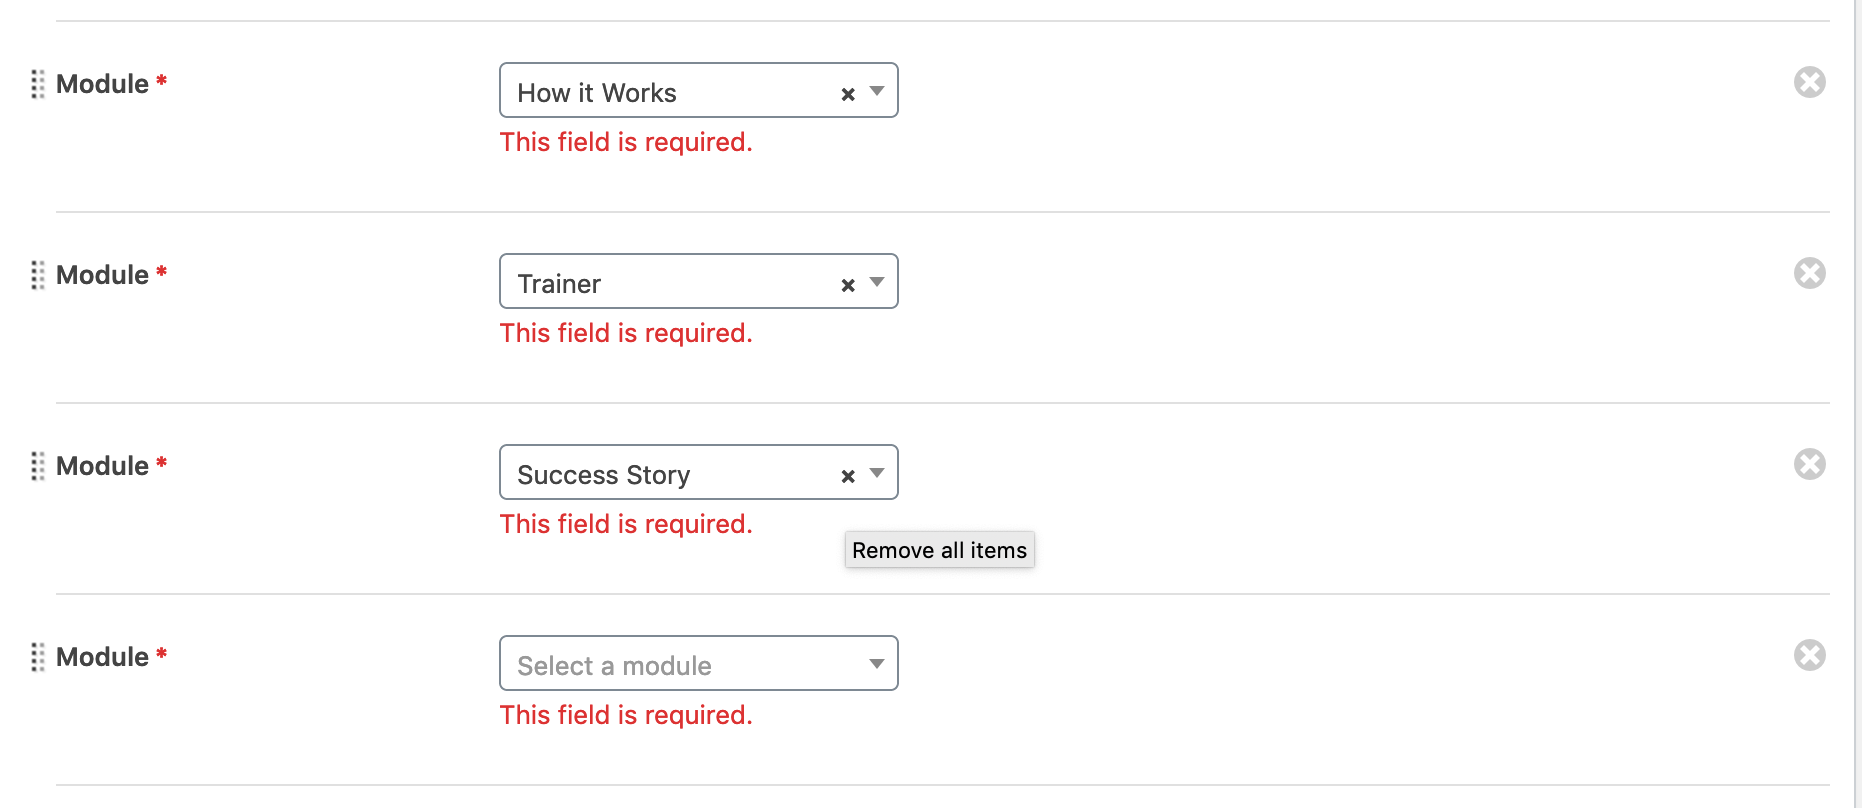Delete the empty Select a module row
The width and height of the screenshot is (1862, 808).
pos(1809,655)
